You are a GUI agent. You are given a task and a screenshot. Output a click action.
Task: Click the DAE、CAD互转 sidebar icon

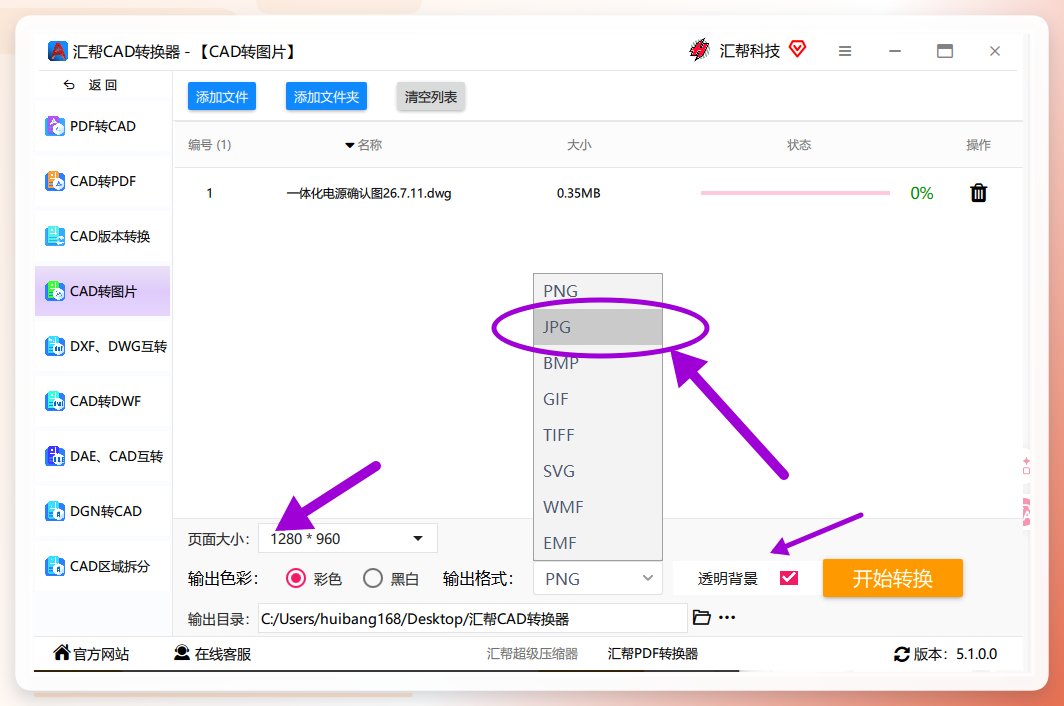click(55, 456)
